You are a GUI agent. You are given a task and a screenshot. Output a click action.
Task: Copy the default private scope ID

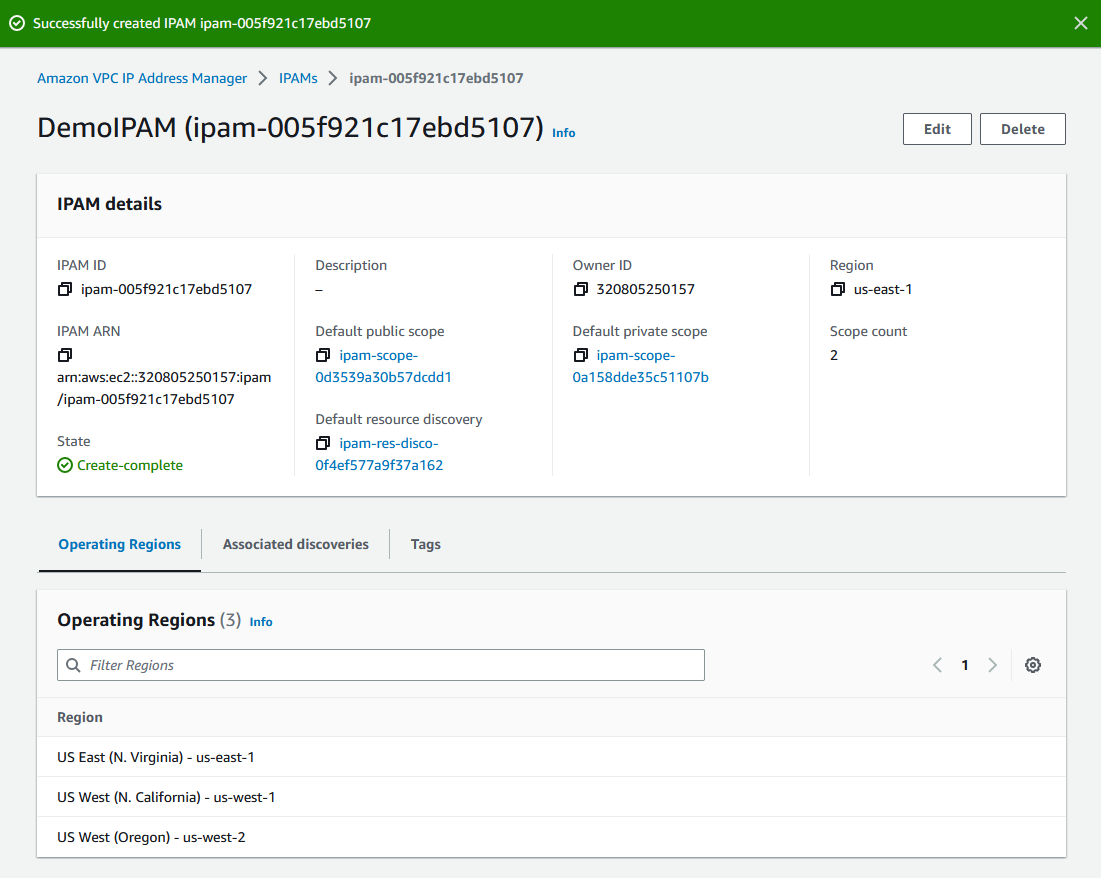(581, 355)
